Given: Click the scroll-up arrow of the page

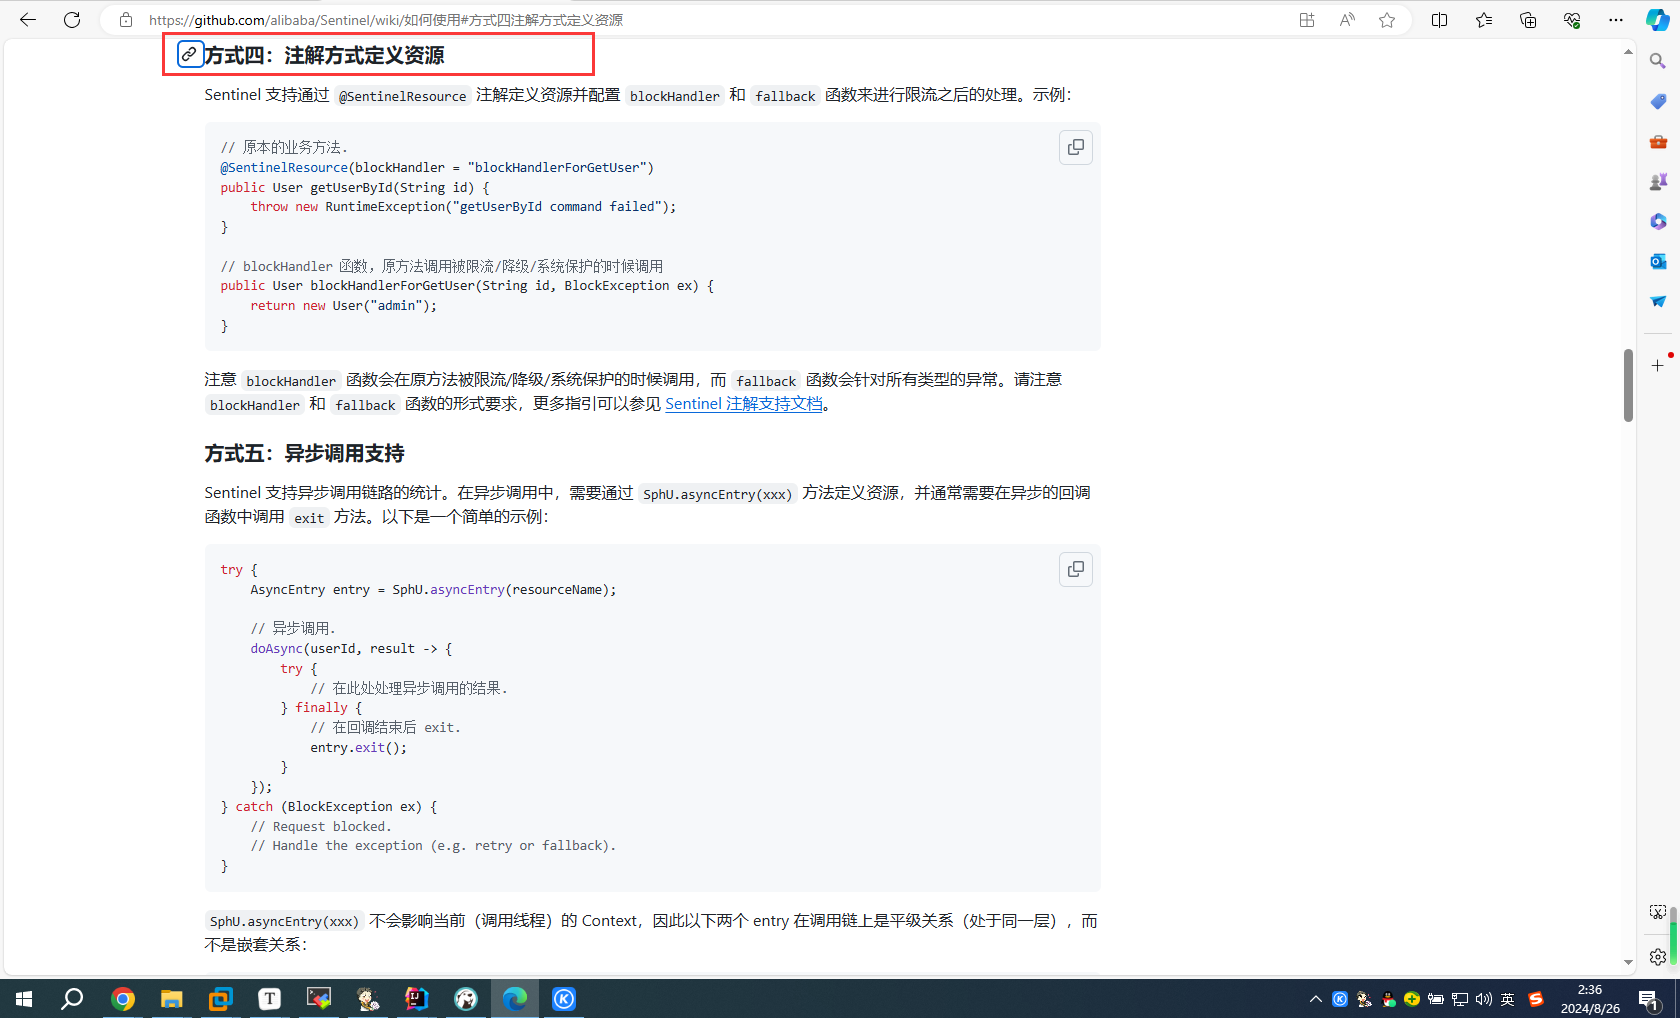Looking at the screenshot, I should click(1628, 51).
